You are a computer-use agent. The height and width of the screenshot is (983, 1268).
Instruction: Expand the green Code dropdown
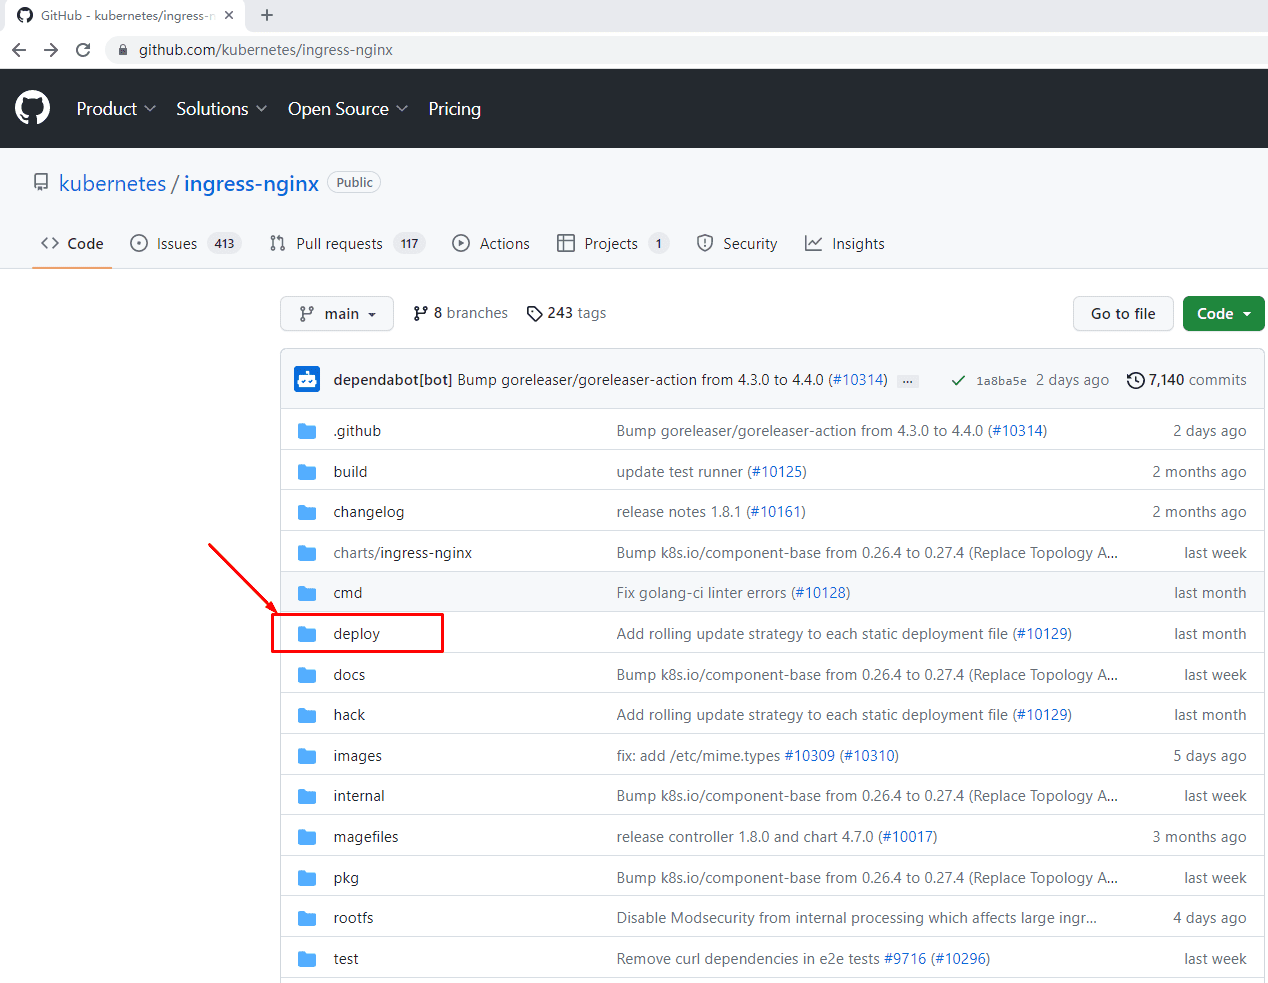[x=1224, y=314]
